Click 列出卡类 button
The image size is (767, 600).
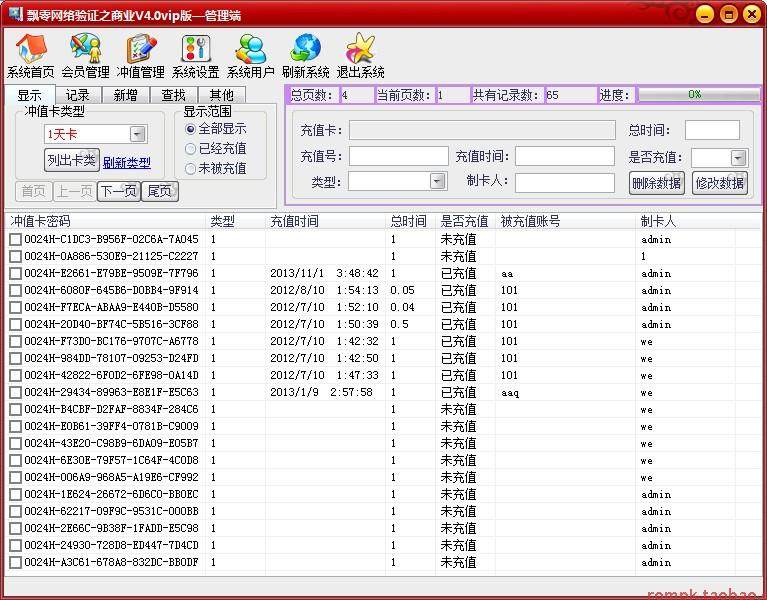tap(72, 160)
